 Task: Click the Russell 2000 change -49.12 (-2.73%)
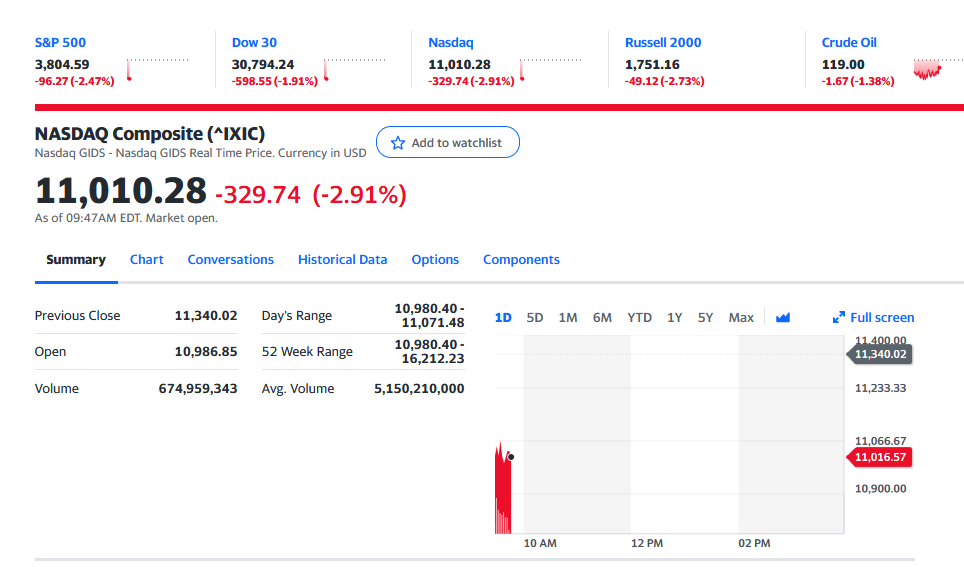665,81
